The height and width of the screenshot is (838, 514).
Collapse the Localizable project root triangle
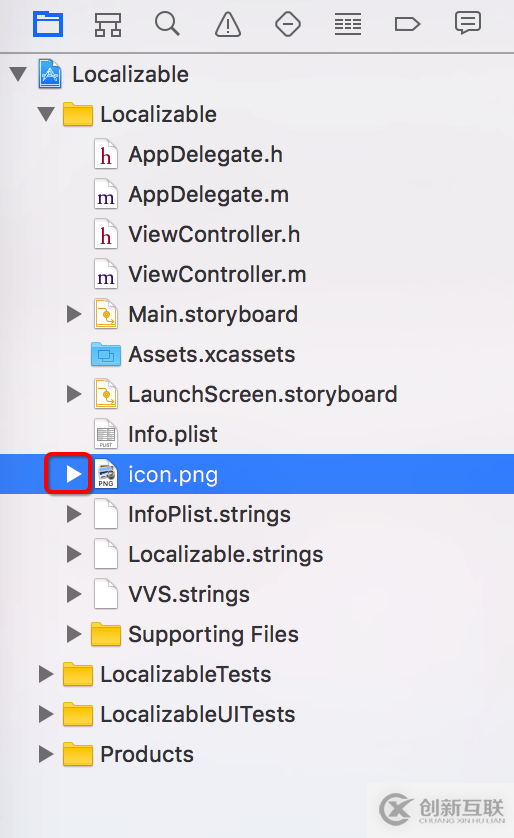click(18, 74)
